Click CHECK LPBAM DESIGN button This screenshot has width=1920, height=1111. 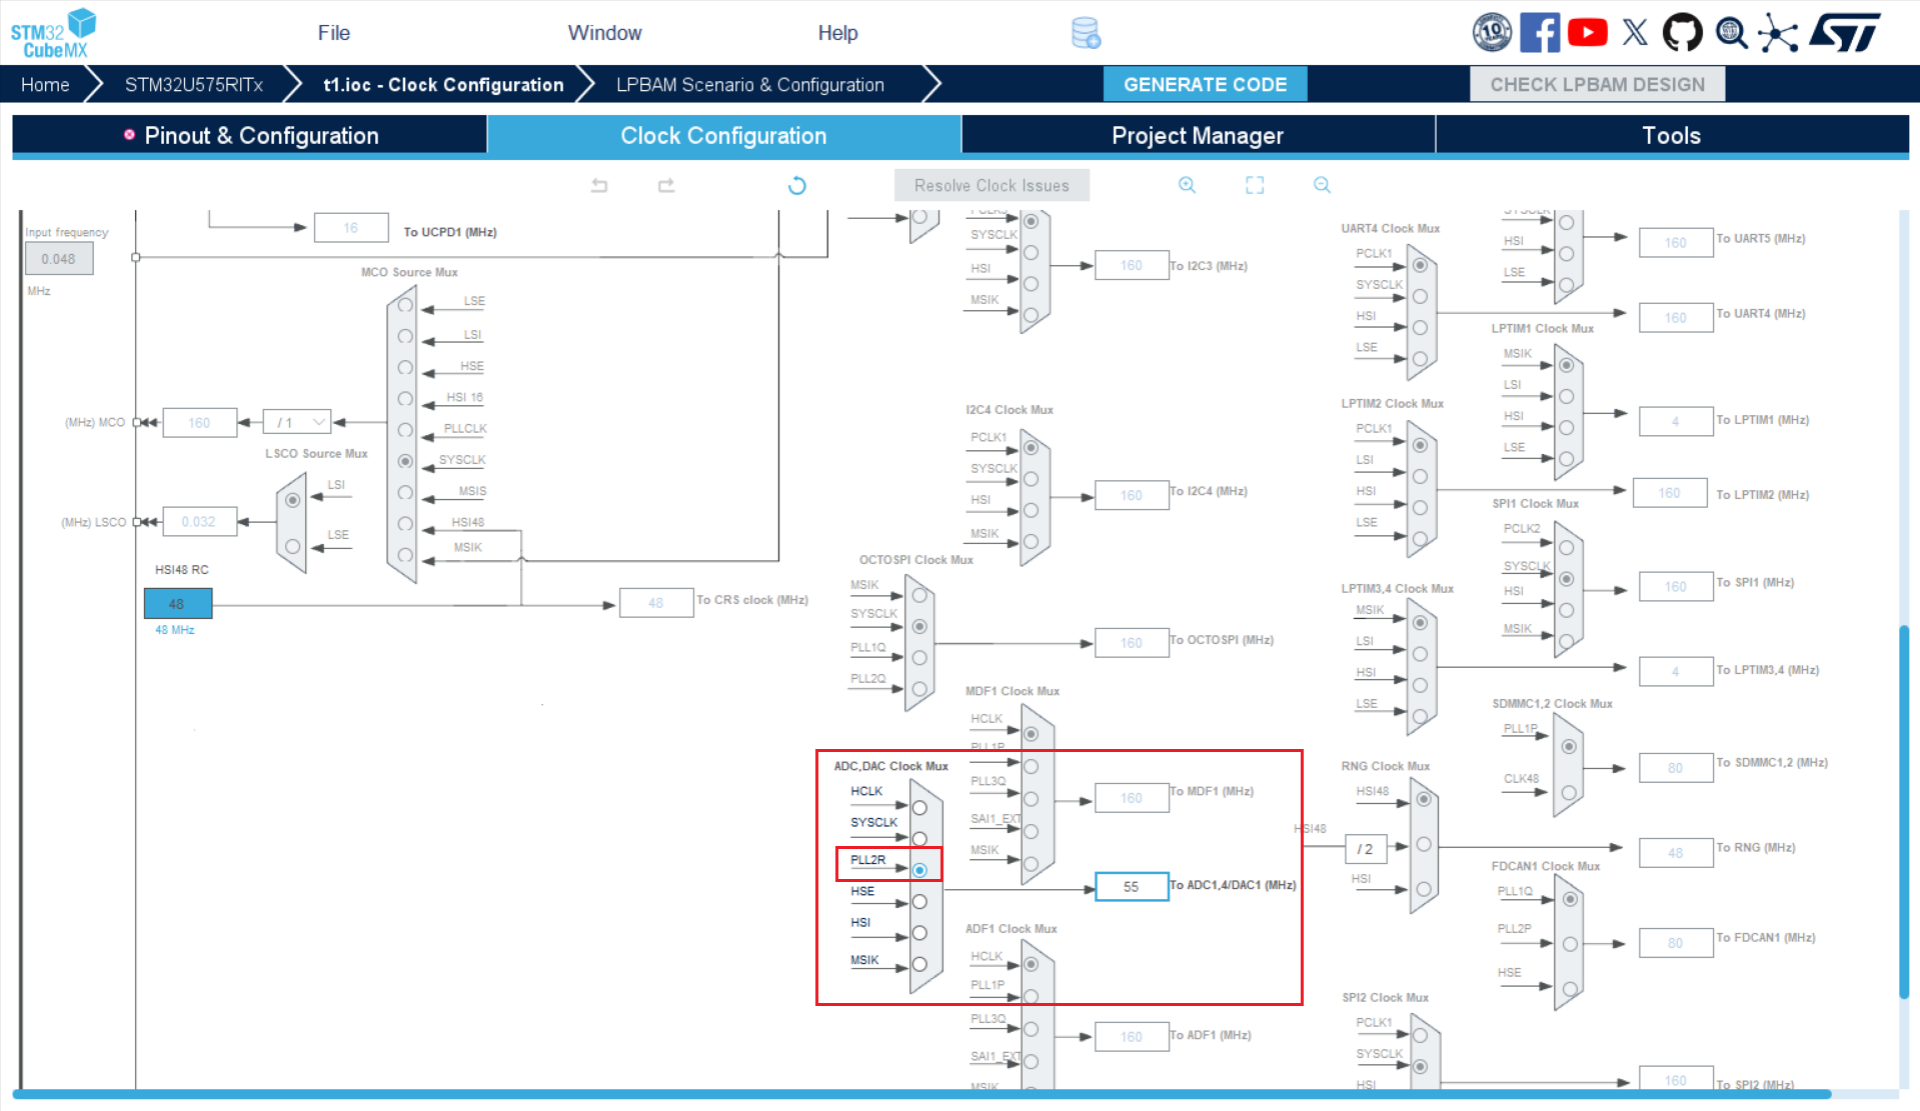pos(1597,85)
